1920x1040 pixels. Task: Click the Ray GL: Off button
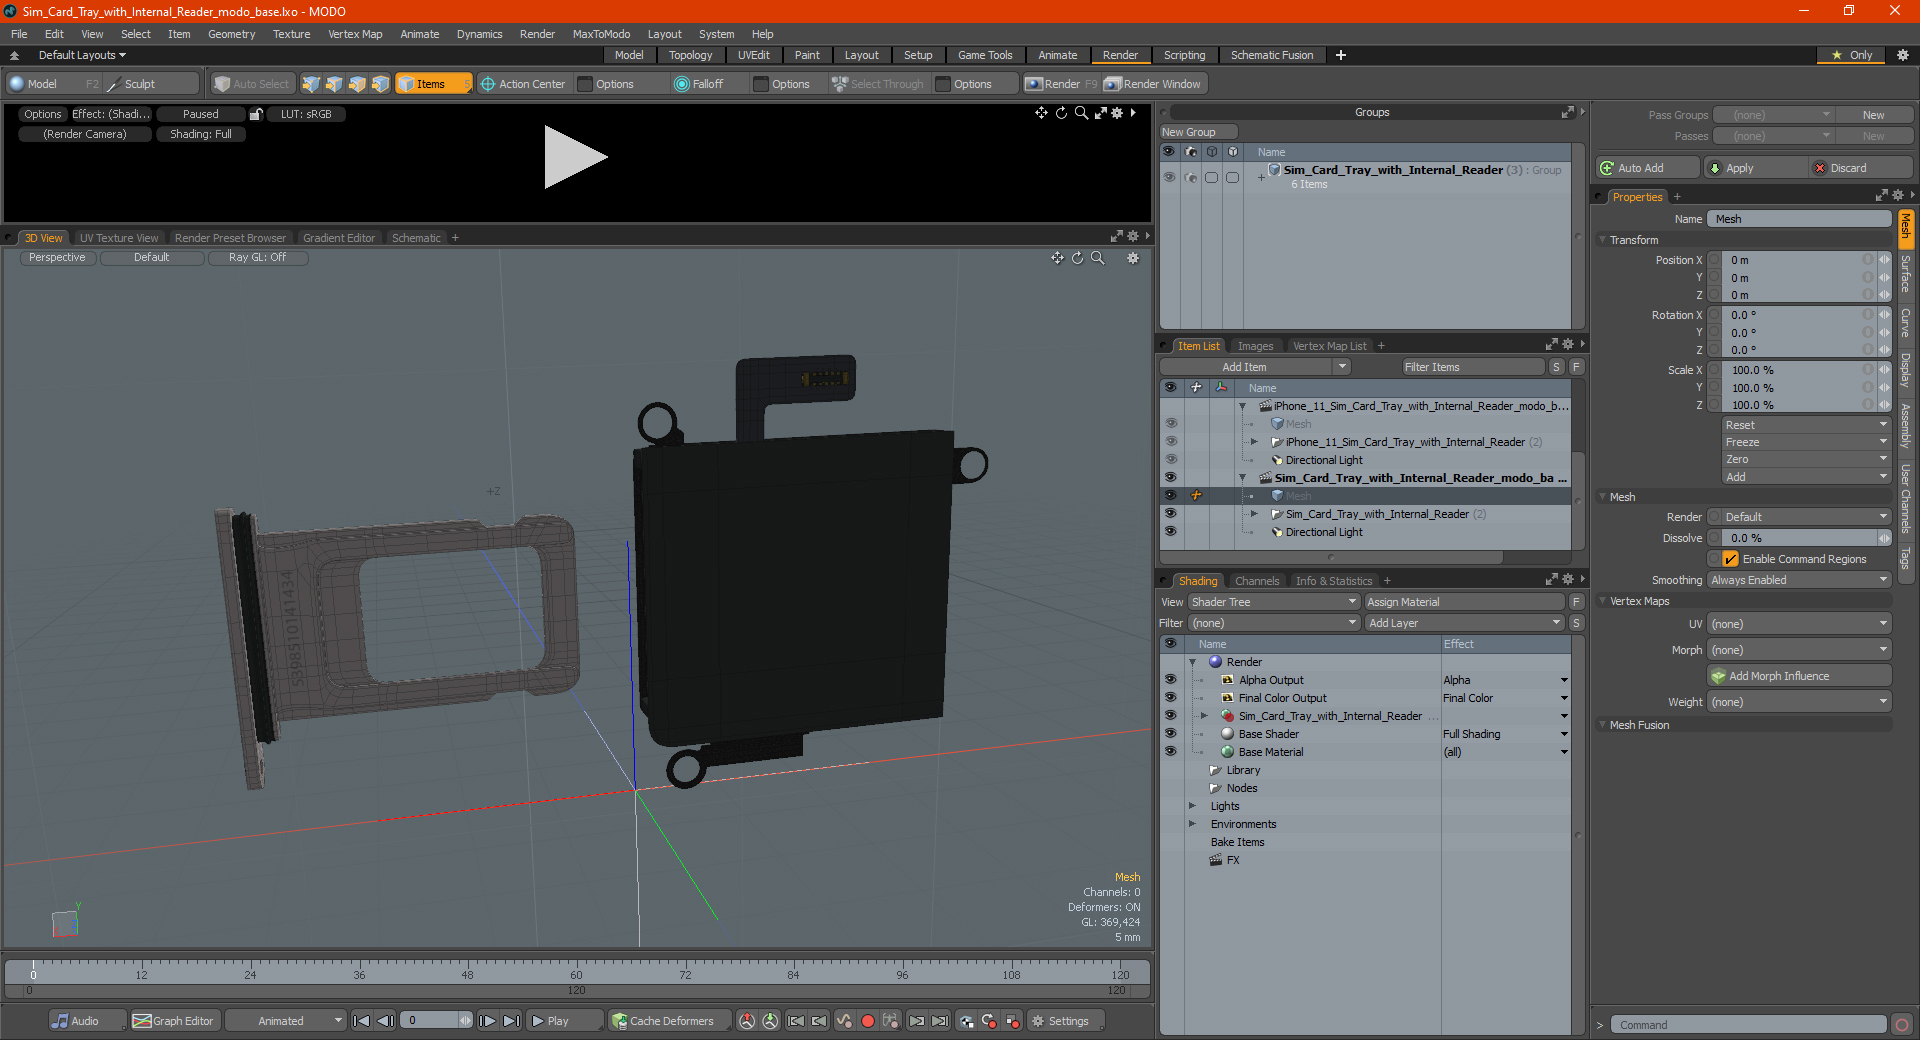(x=257, y=258)
